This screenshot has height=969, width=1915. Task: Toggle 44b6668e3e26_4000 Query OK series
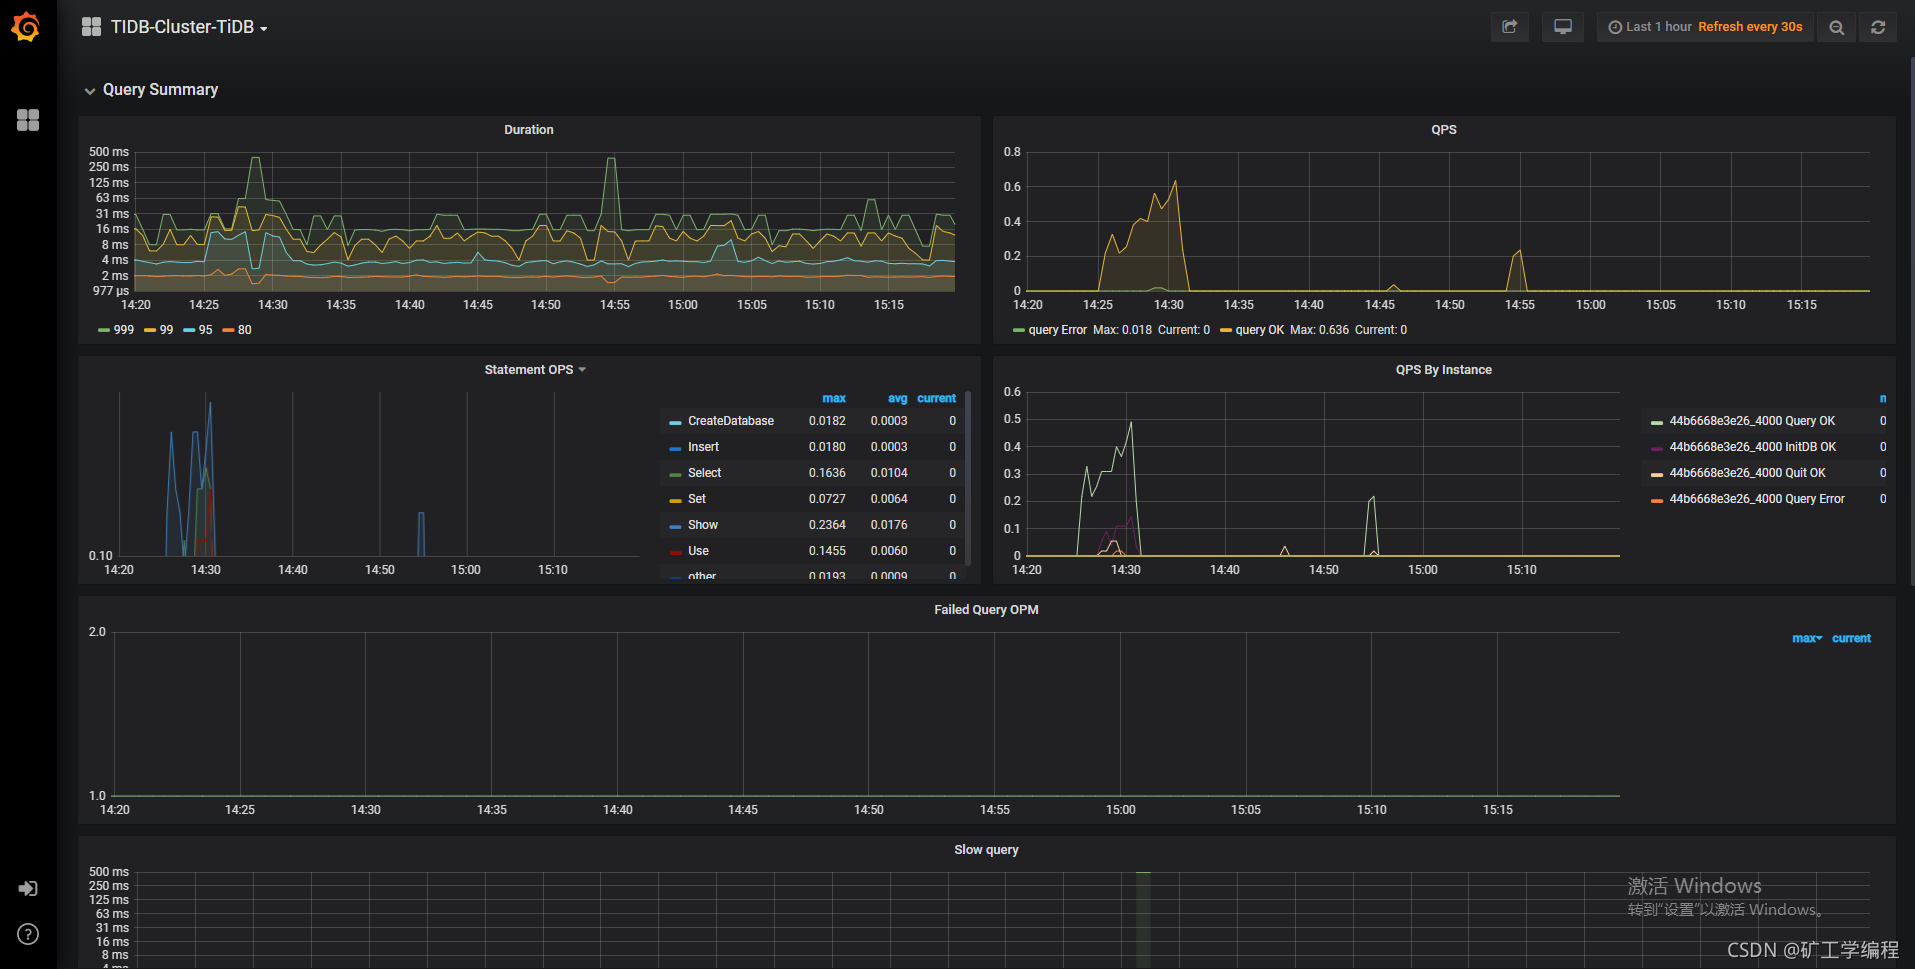coord(1752,421)
